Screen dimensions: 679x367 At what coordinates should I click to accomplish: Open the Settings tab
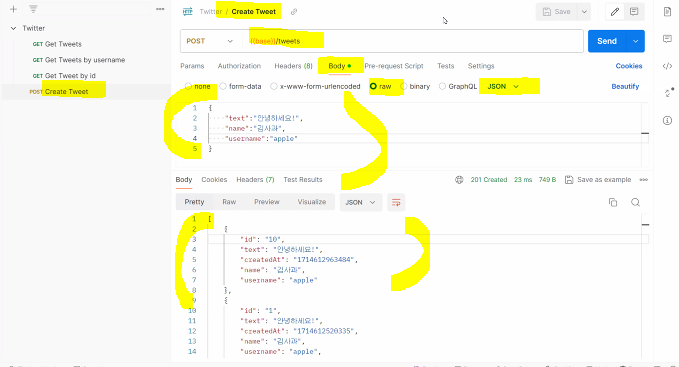[x=481, y=66]
